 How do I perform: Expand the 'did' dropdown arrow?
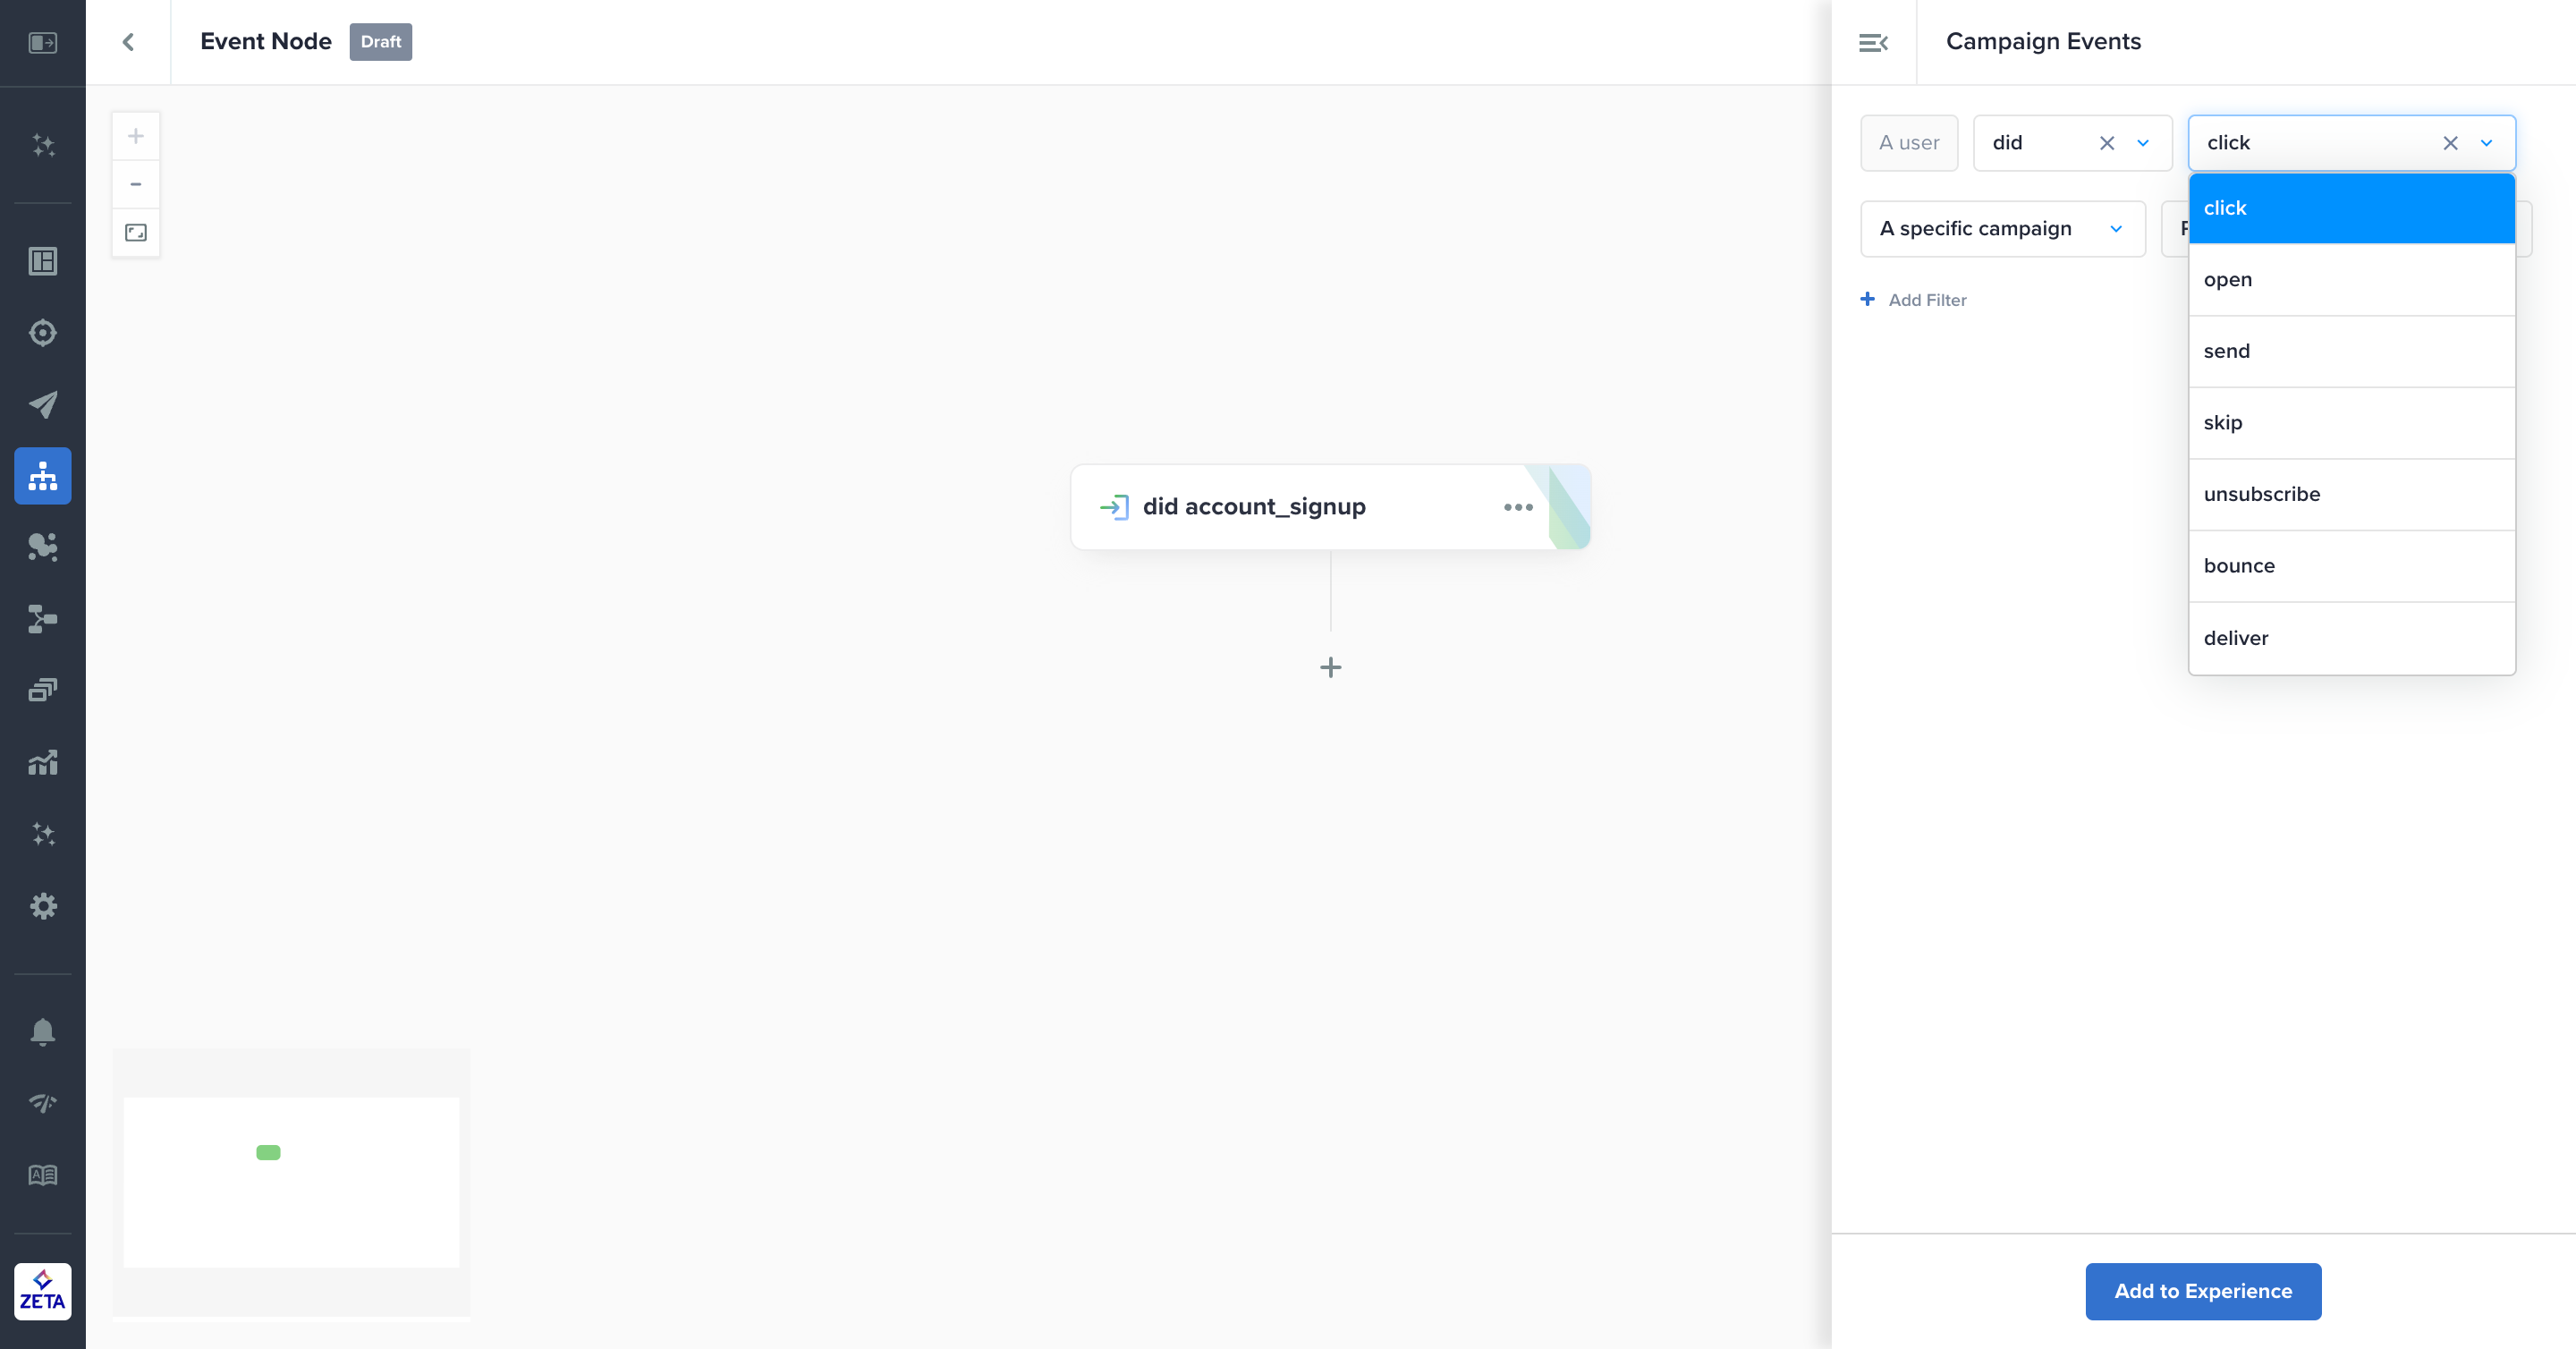point(2143,143)
